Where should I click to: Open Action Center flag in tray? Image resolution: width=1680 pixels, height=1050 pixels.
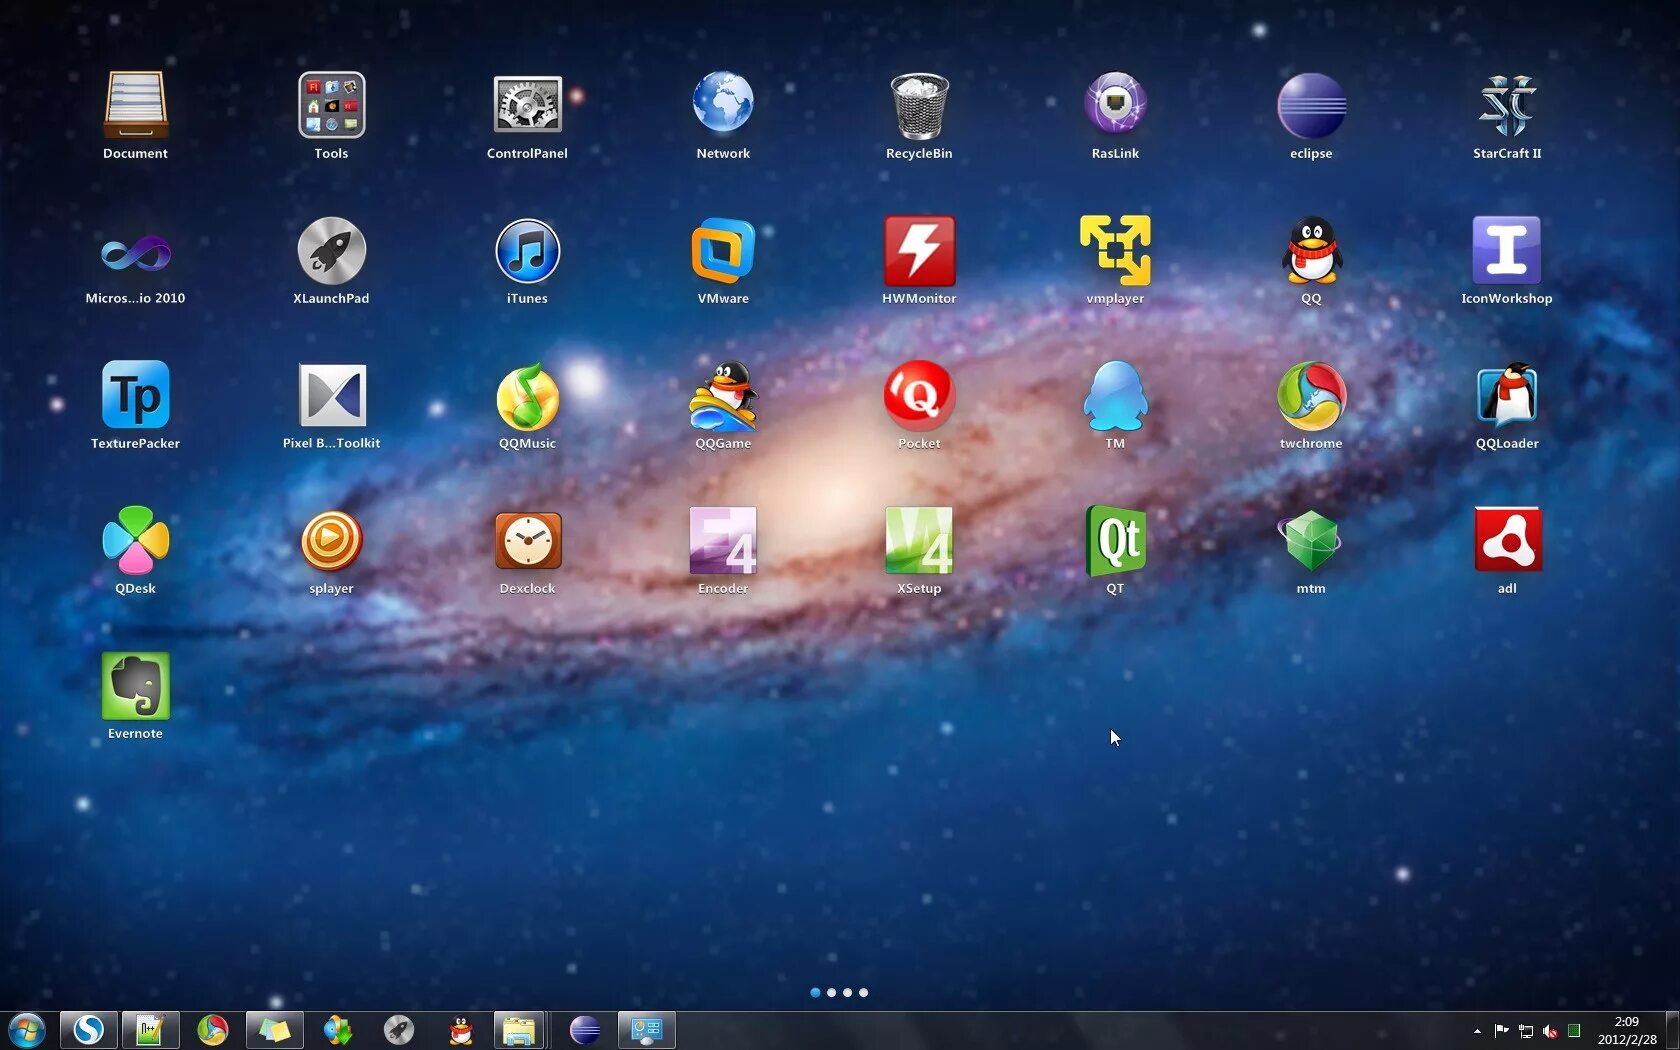(x=1501, y=1031)
